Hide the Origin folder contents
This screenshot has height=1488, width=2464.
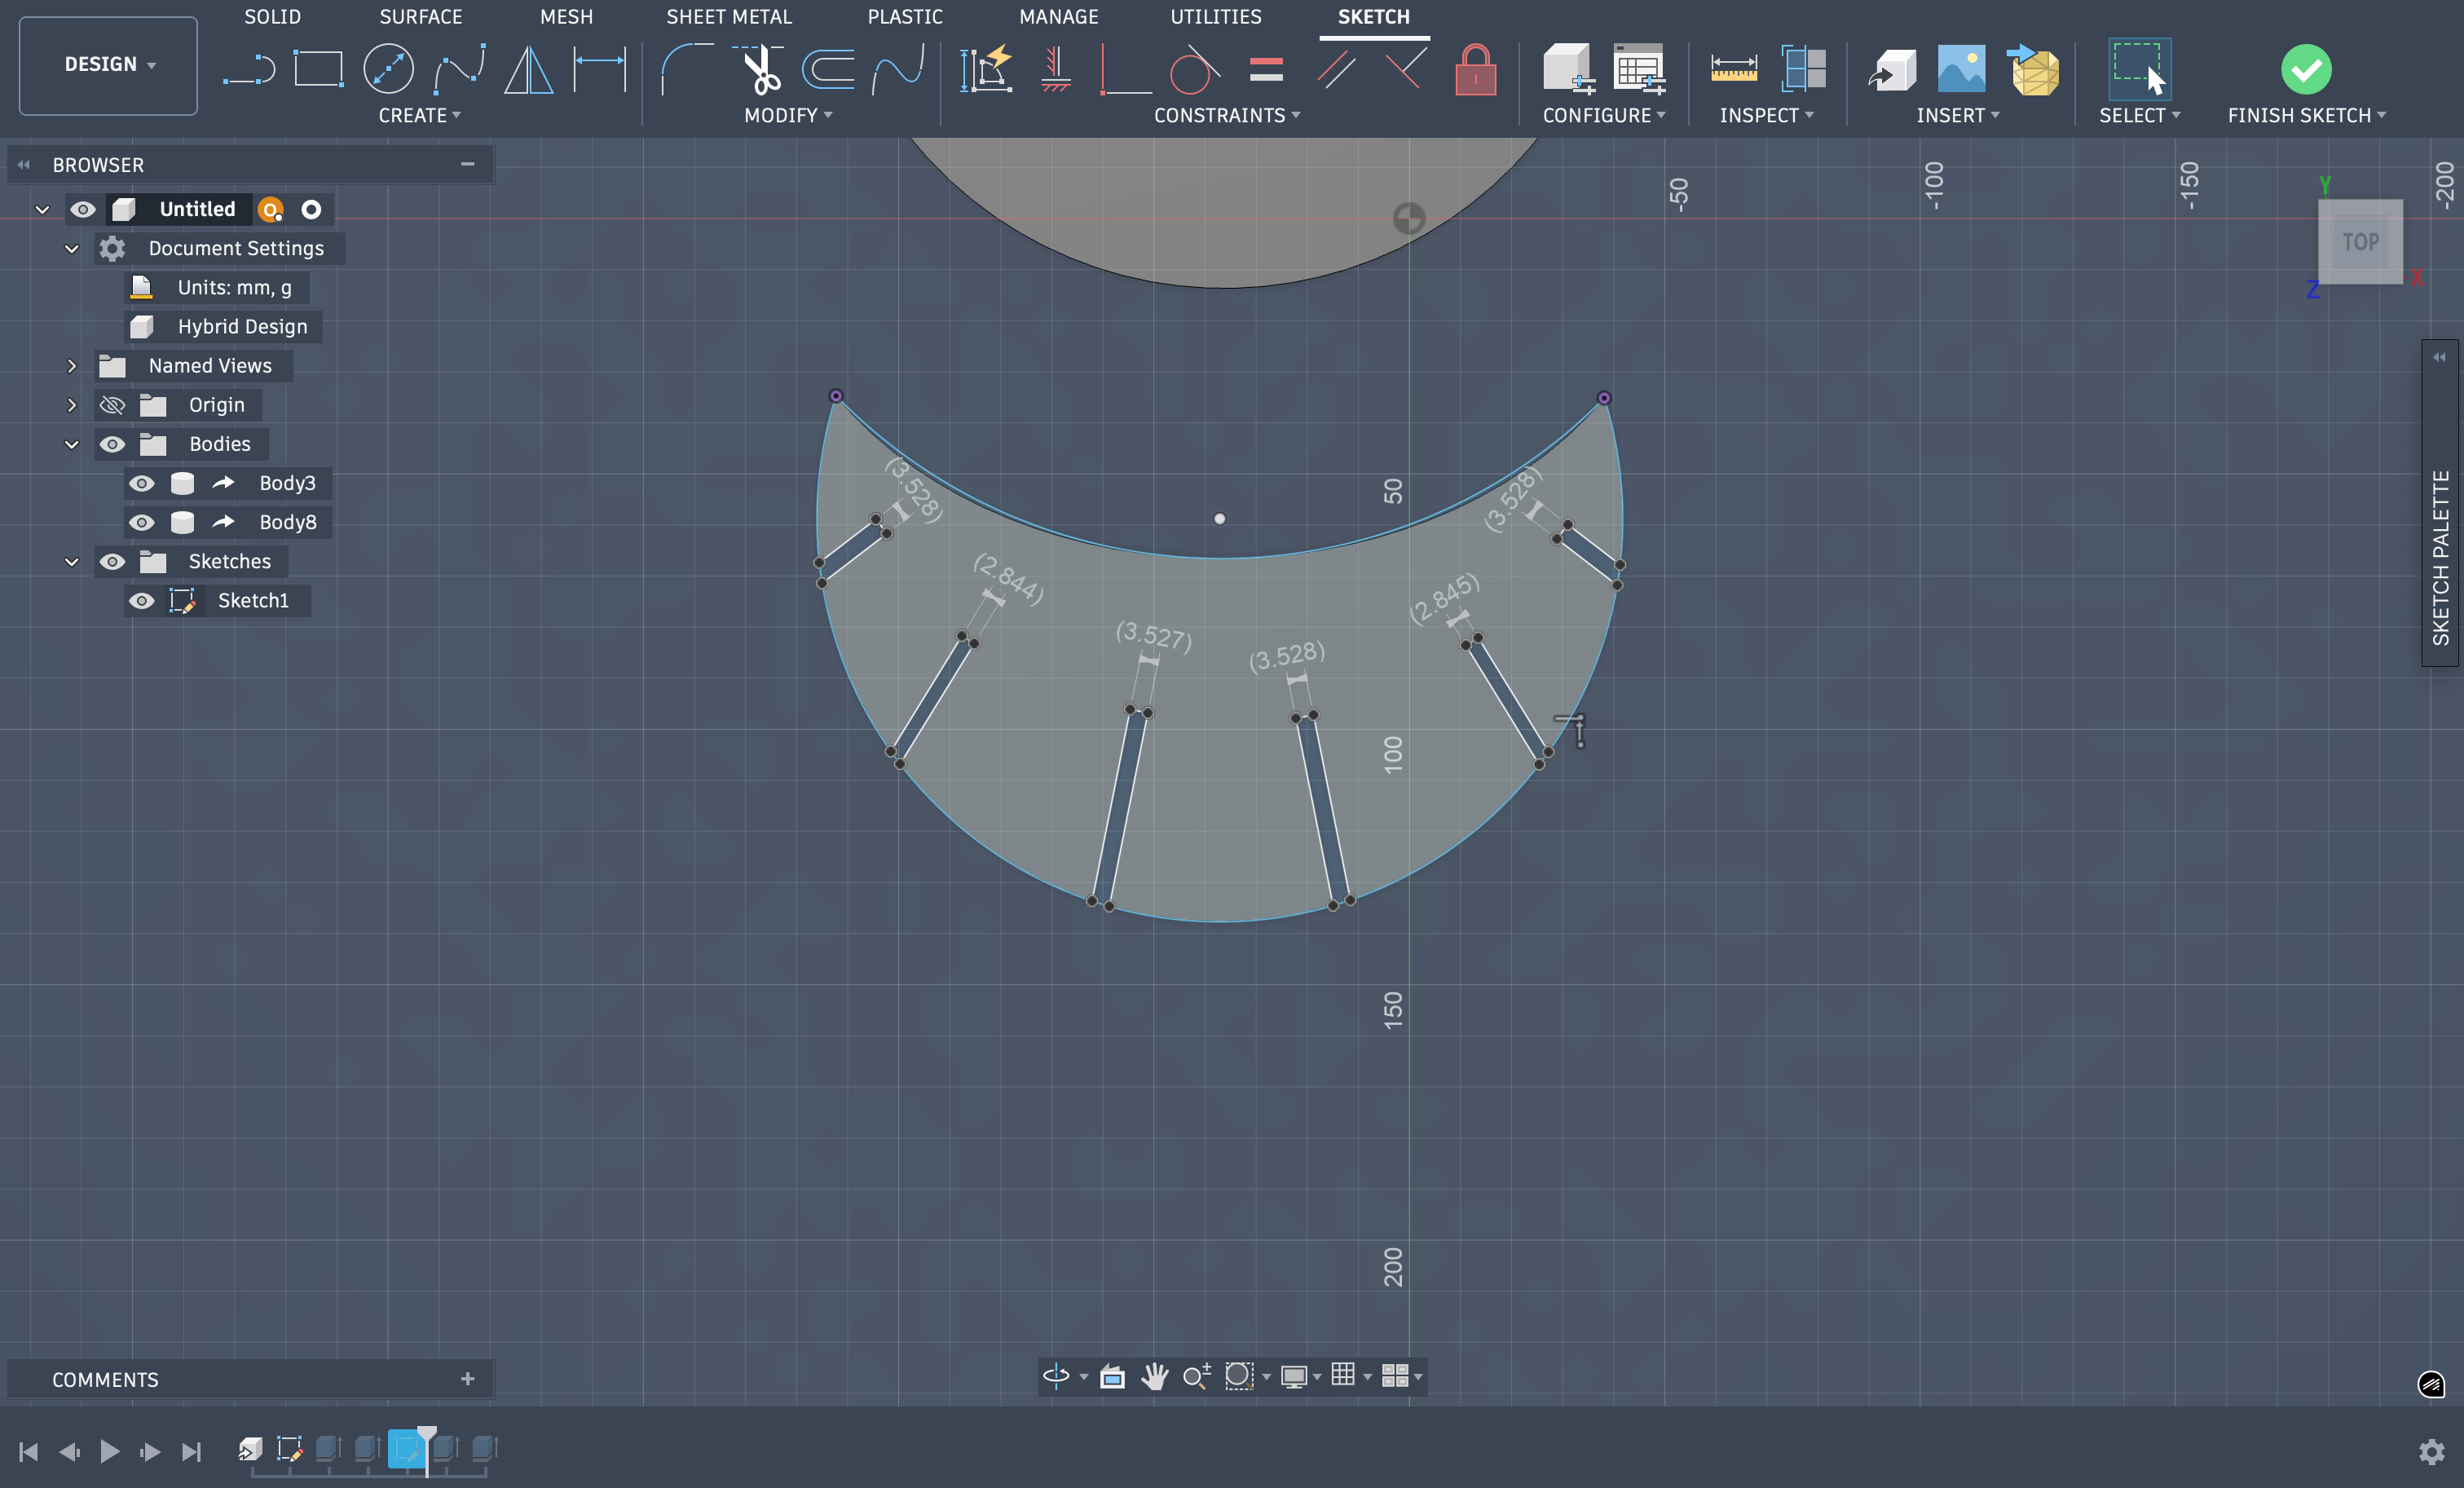[x=112, y=405]
